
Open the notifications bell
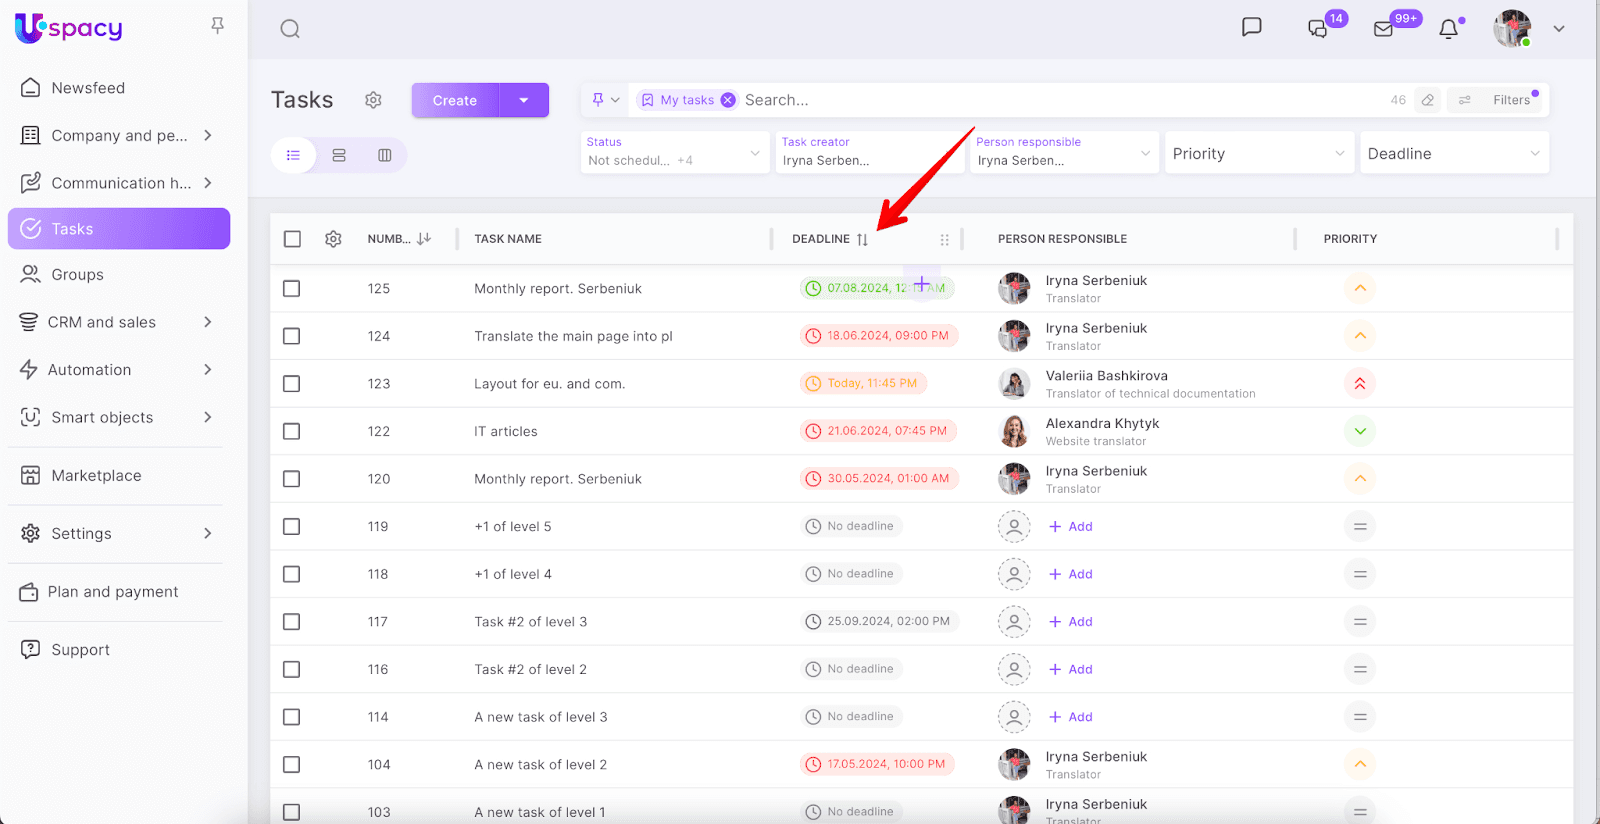(1448, 29)
